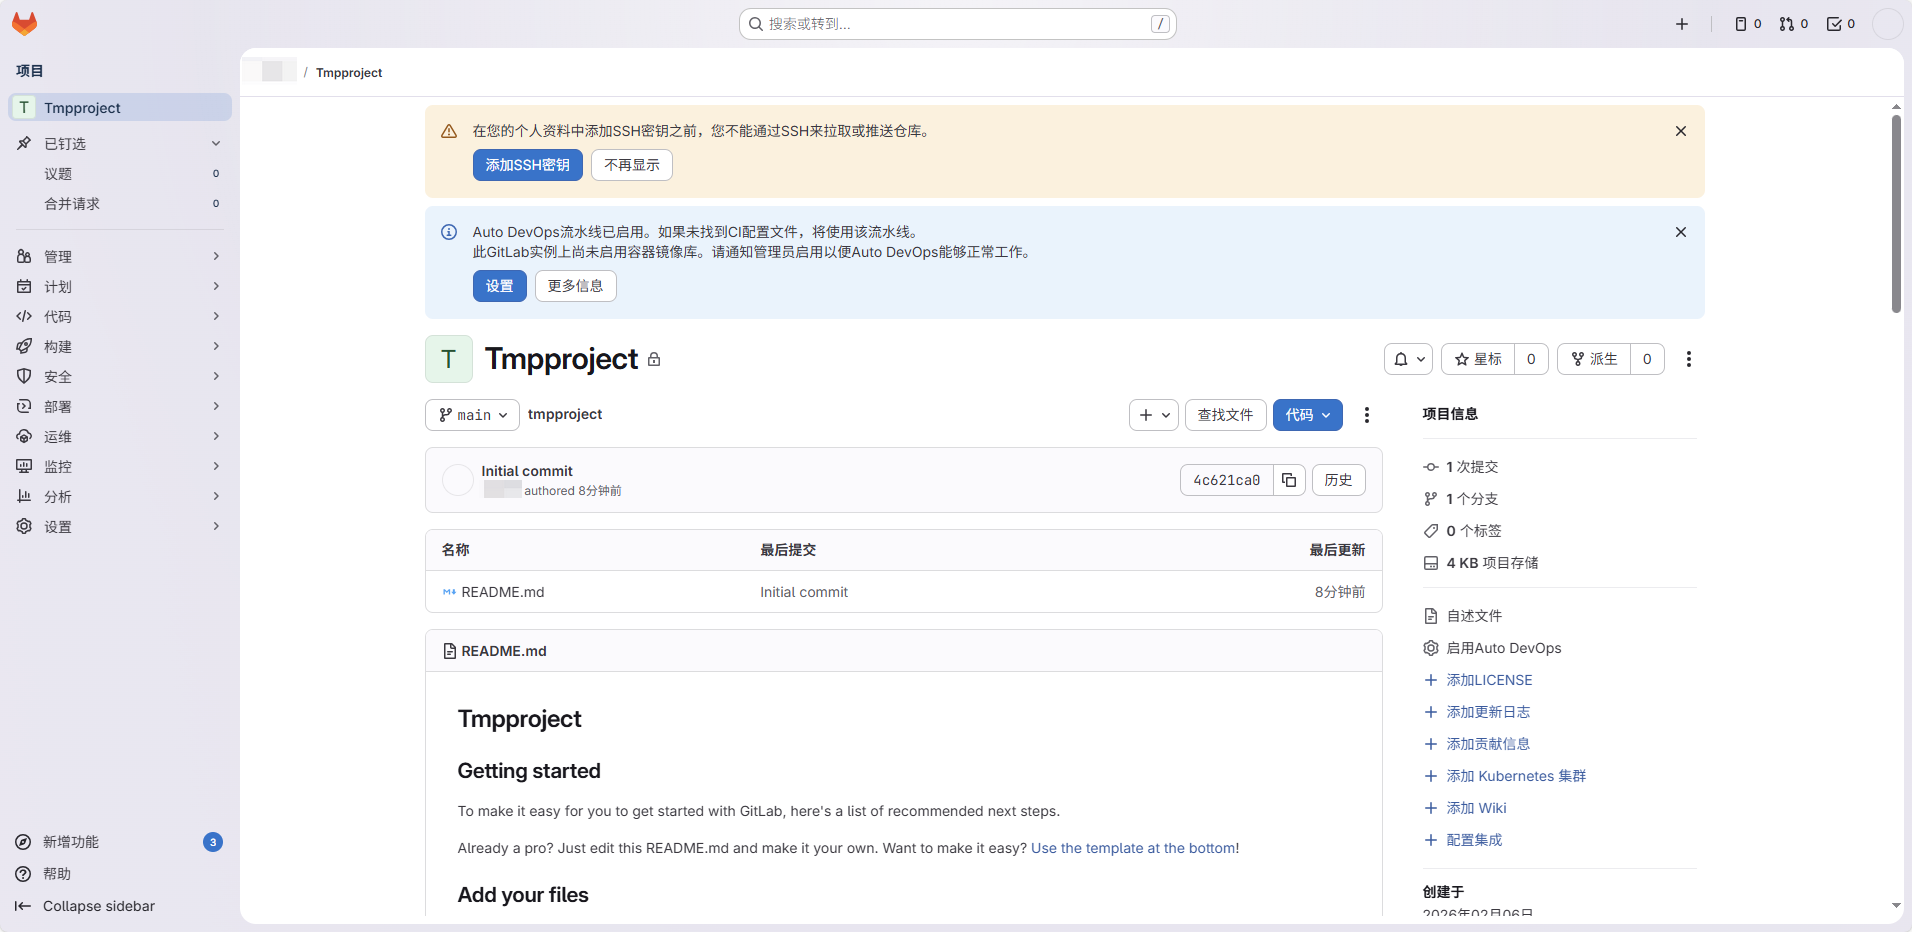Viewport: 1912px width, 932px height.
Task: Open the main branch selector dropdown
Action: click(472, 415)
